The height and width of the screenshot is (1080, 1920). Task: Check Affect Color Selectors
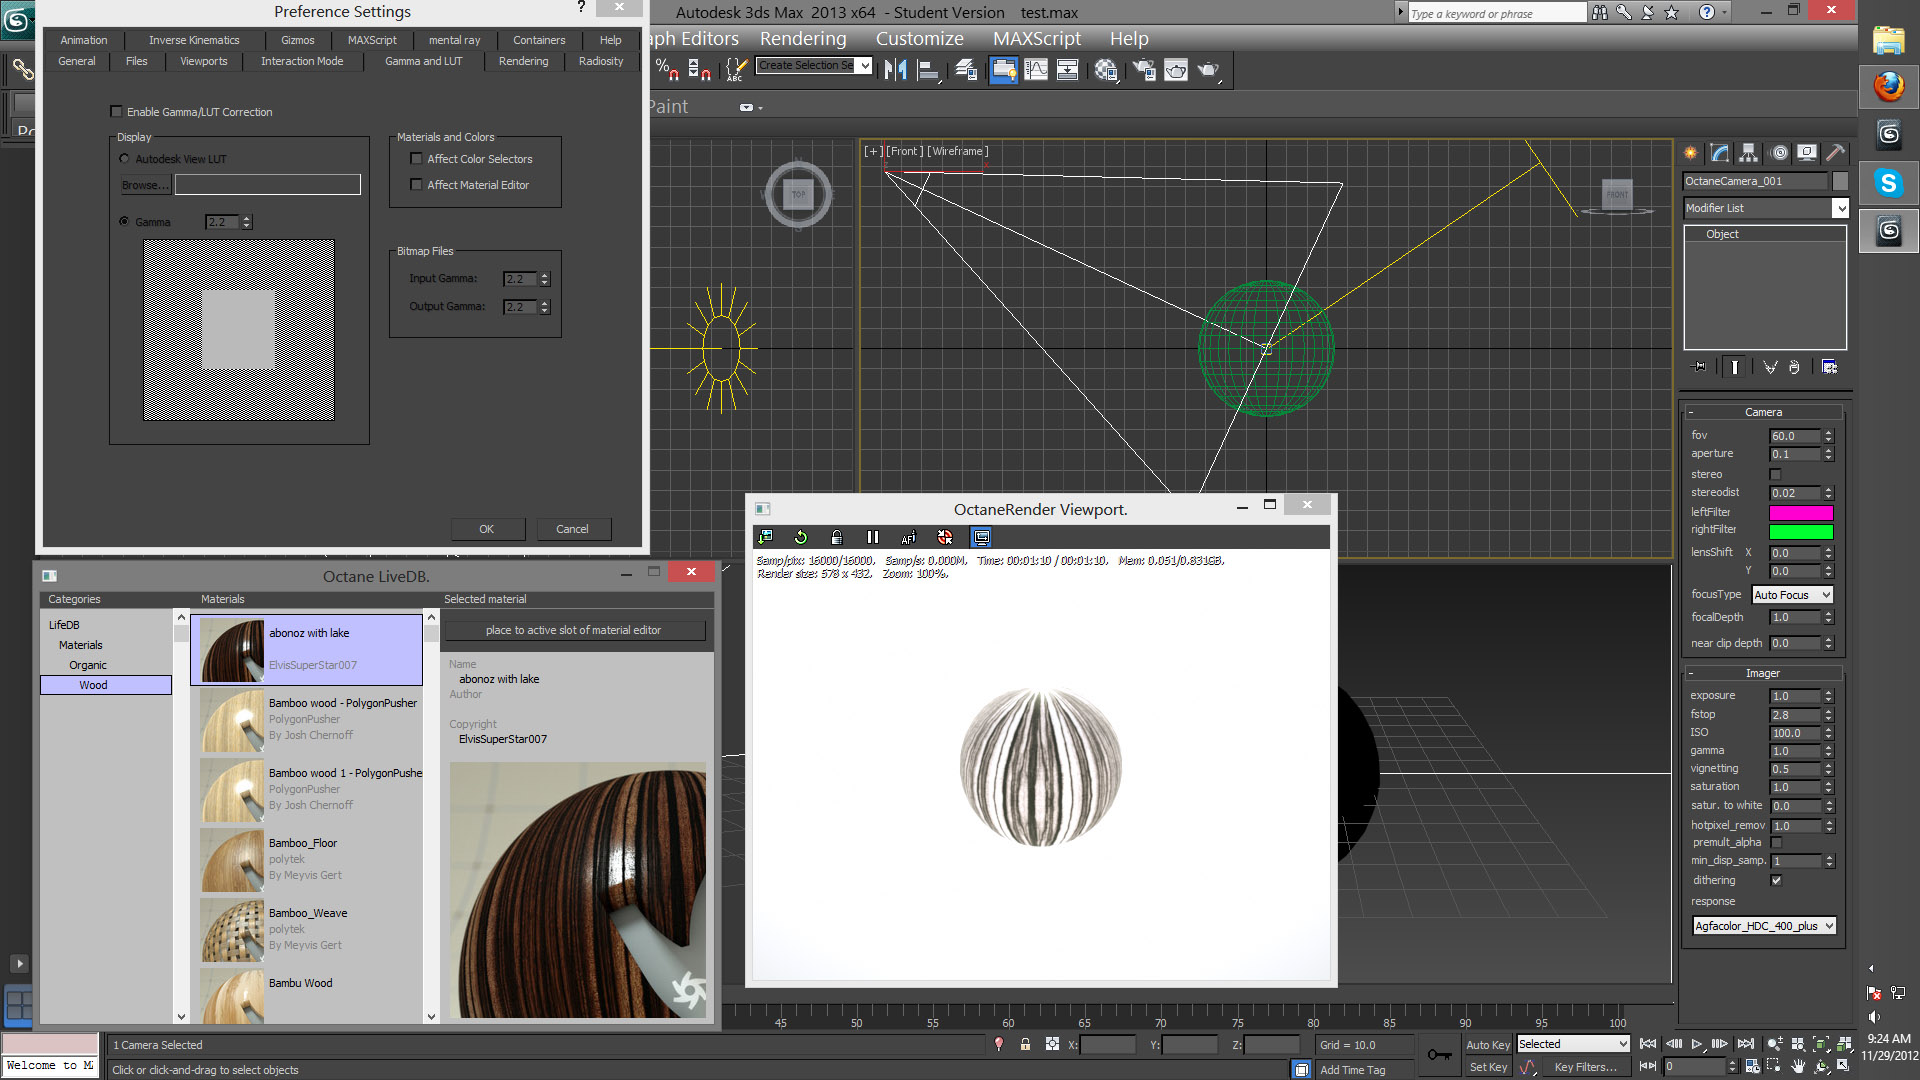coord(416,159)
